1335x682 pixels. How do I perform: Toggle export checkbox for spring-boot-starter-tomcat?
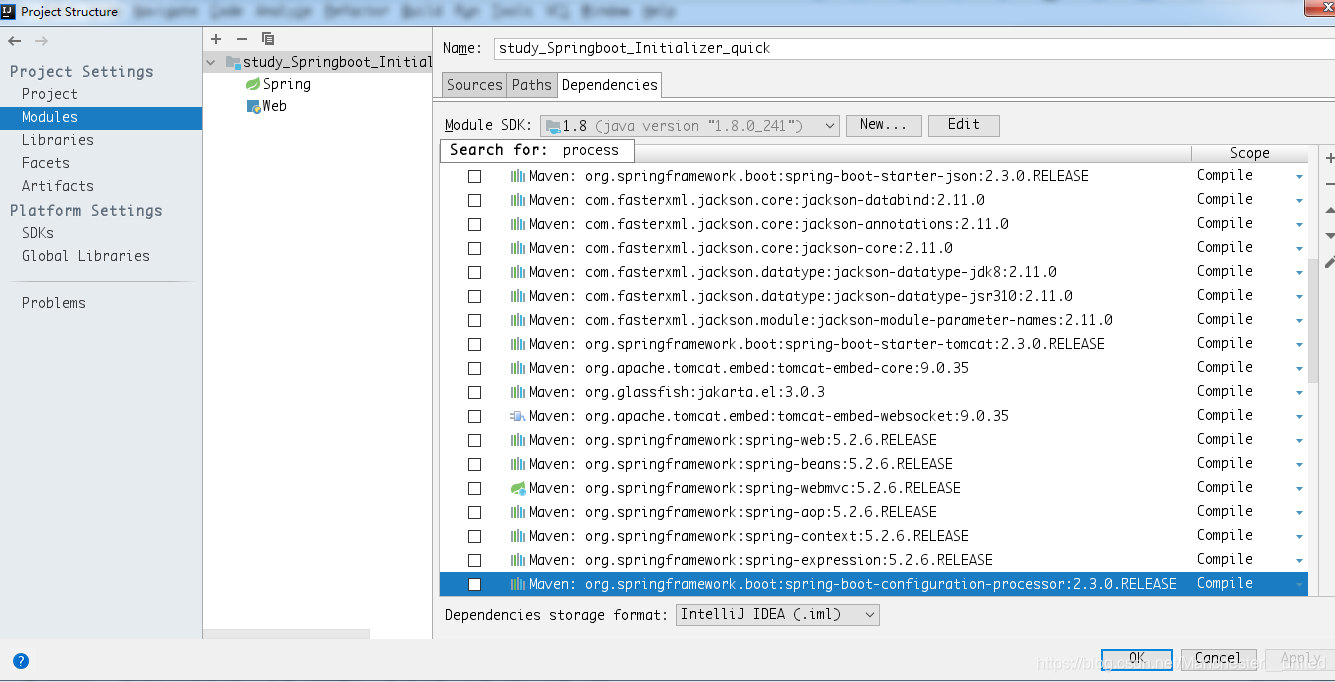[475, 344]
